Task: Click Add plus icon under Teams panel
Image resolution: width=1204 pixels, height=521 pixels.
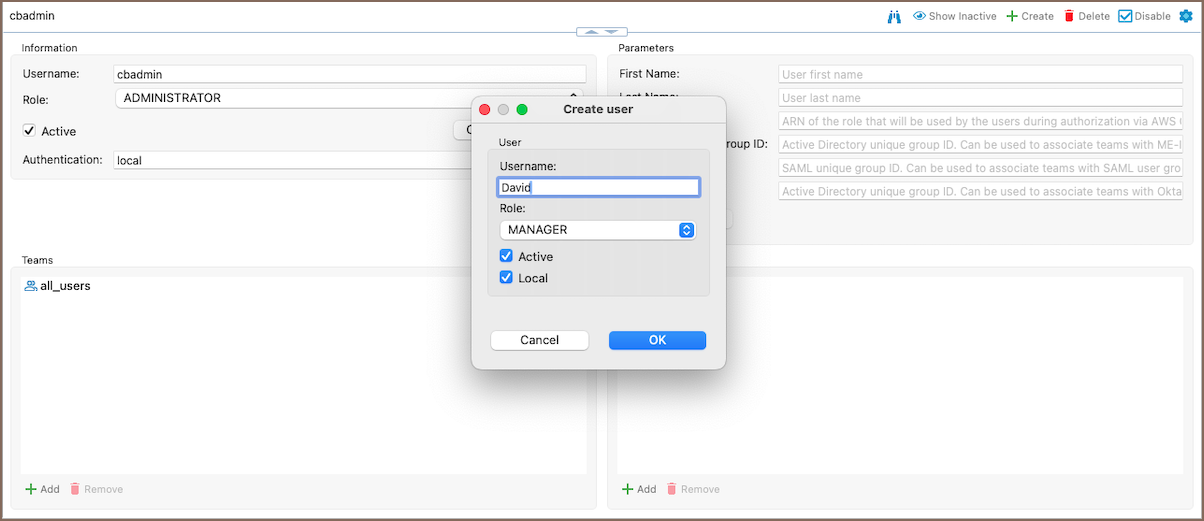Action: click(x=31, y=489)
